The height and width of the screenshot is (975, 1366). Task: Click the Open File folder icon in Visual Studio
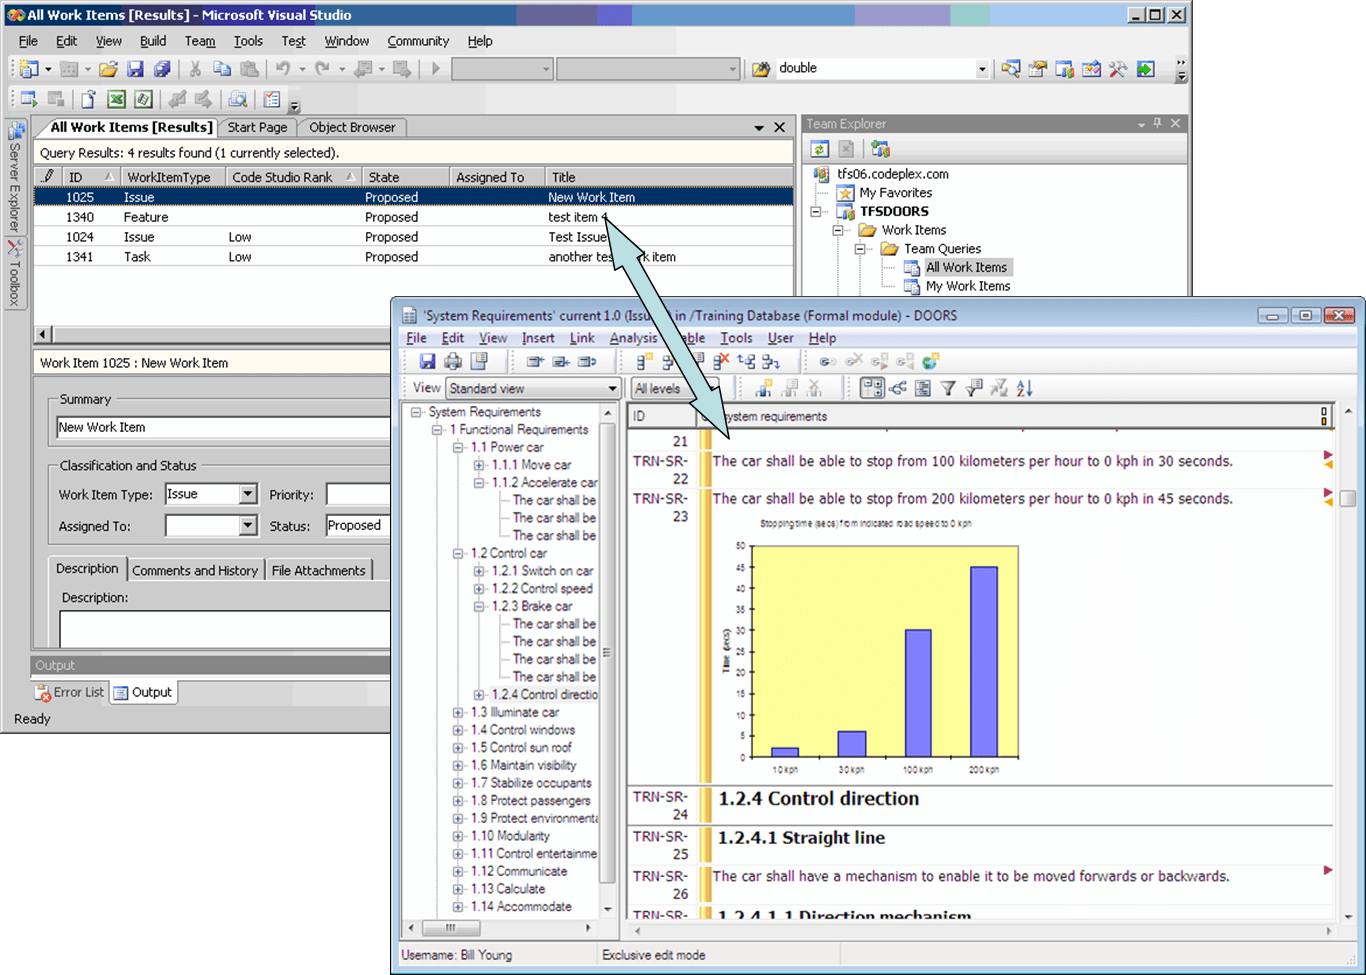108,69
